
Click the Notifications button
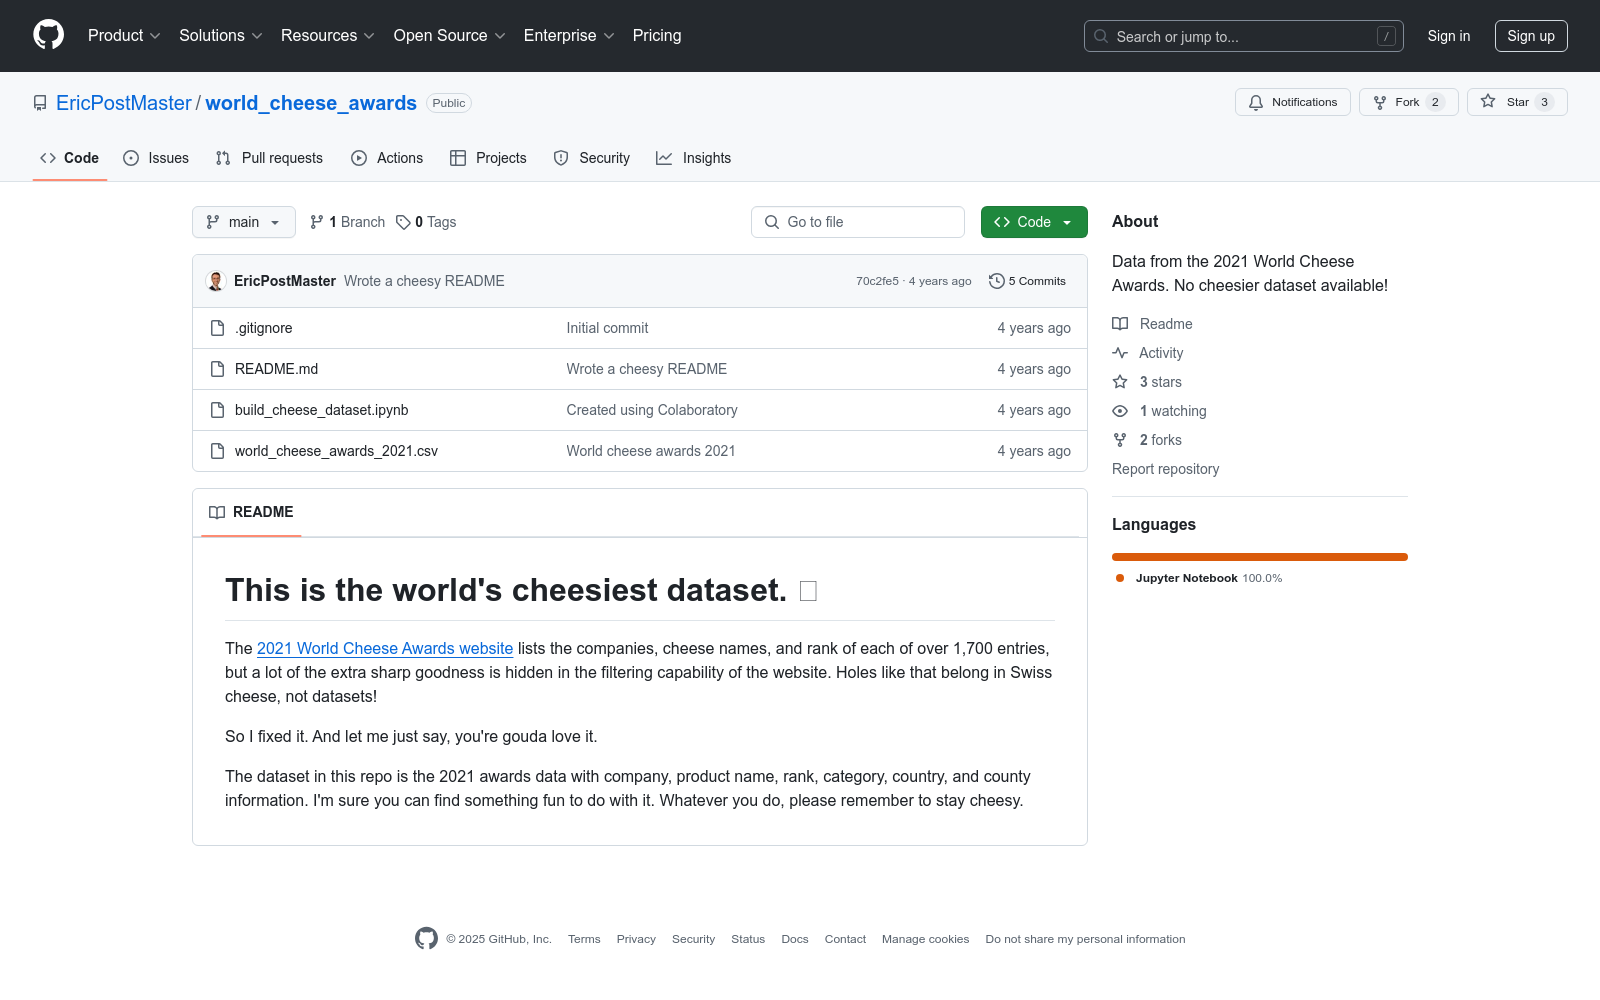coord(1293,102)
